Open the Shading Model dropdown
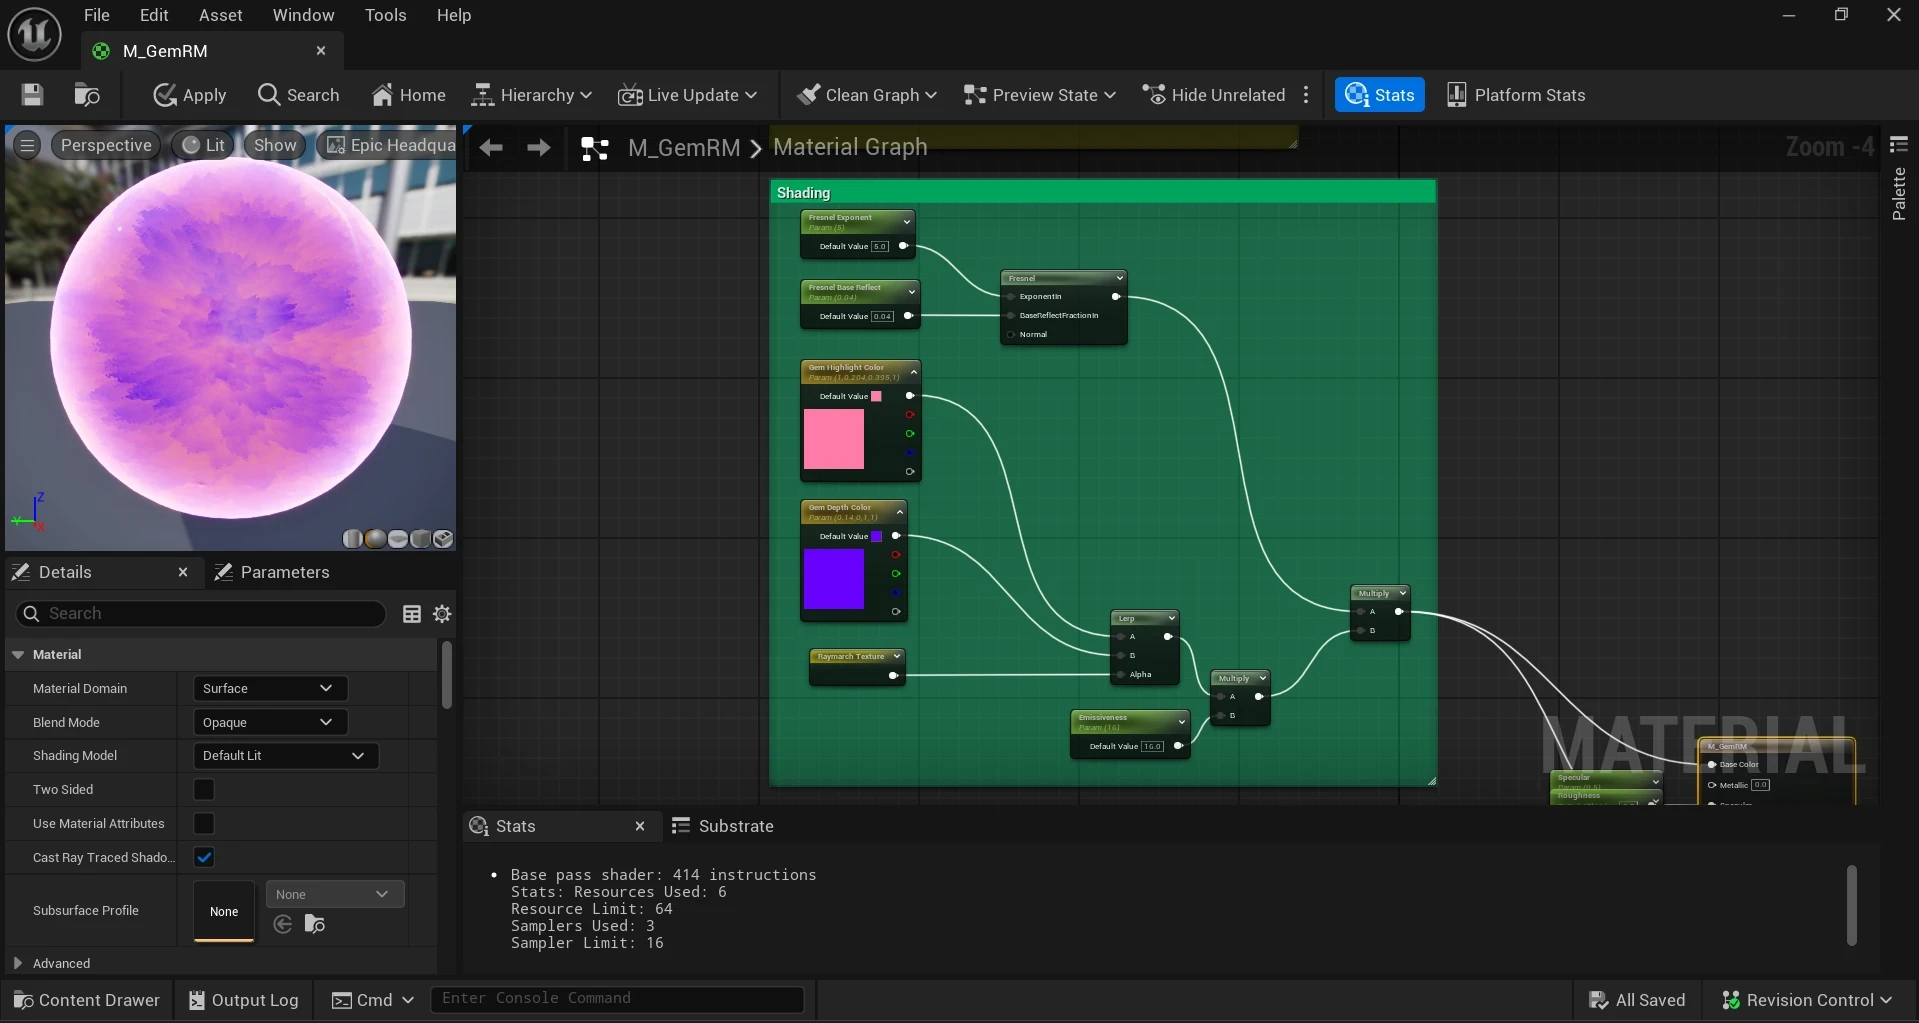 click(x=285, y=756)
